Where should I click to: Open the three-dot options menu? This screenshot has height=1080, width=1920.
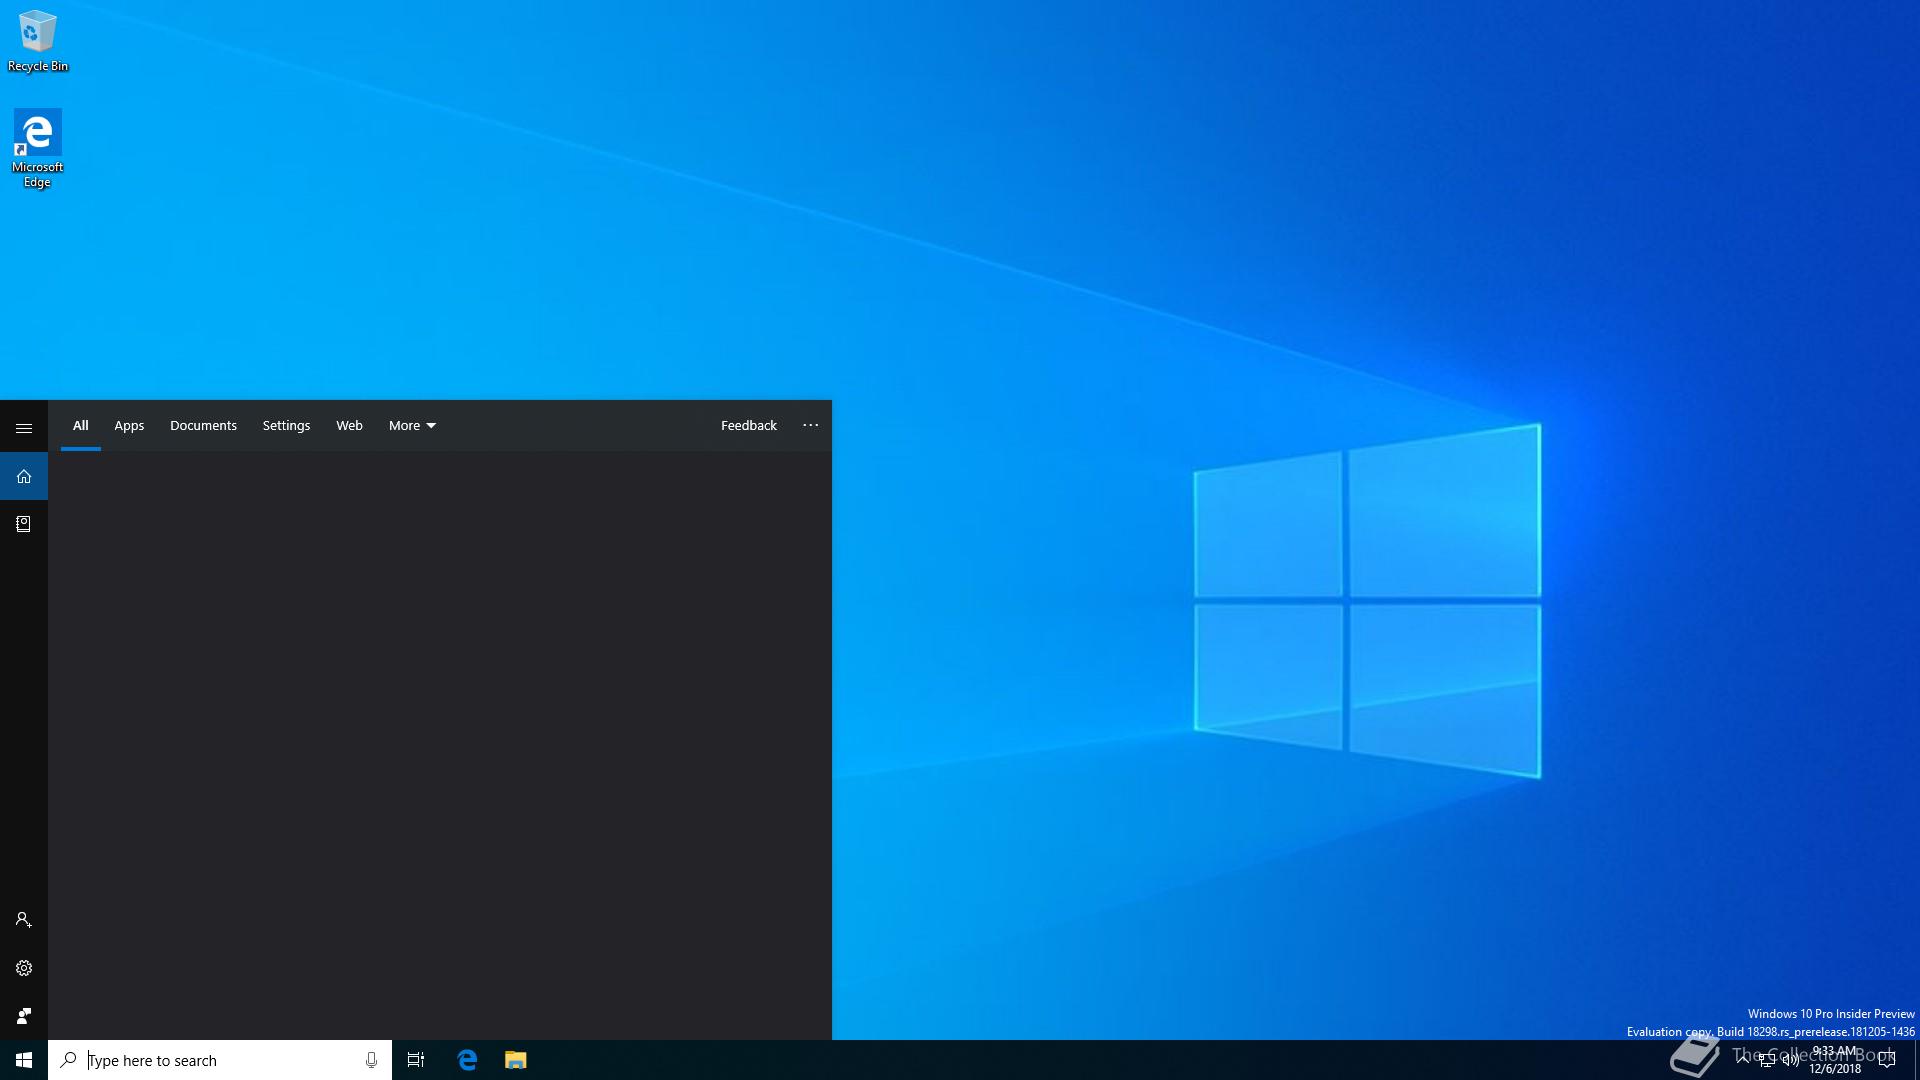pyautogui.click(x=811, y=426)
